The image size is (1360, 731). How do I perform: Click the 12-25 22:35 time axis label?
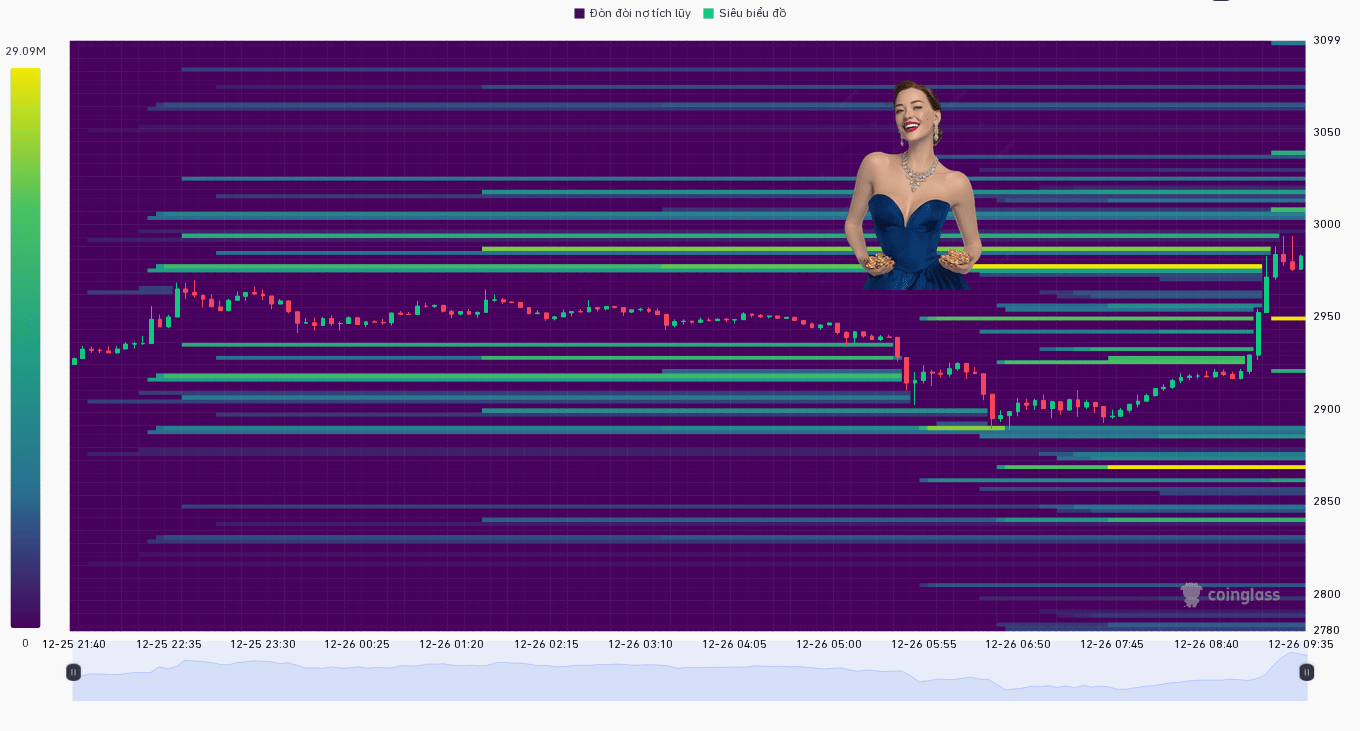(x=169, y=644)
